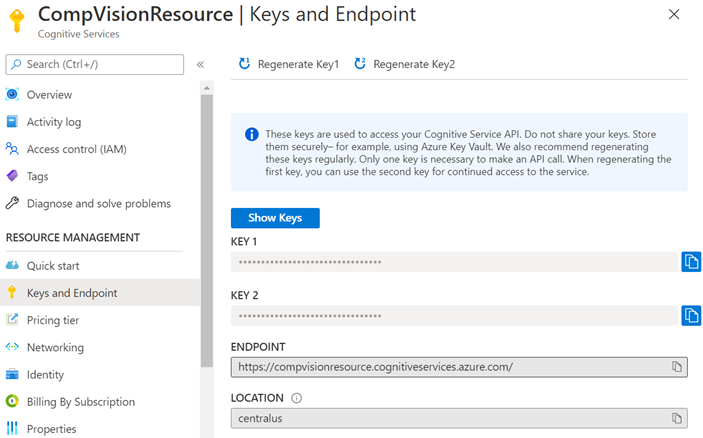This screenshot has height=438, width=703.
Task: Open Quick start page
Action: 53,266
